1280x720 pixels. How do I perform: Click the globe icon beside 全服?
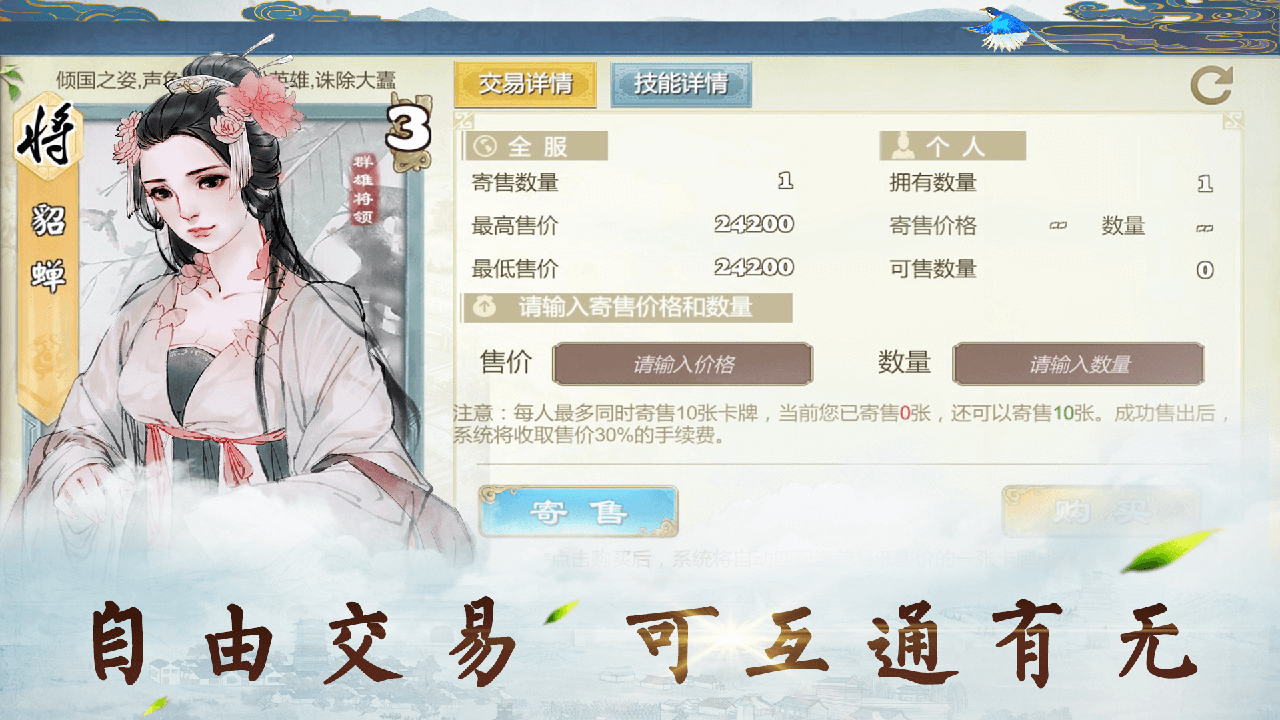point(486,146)
